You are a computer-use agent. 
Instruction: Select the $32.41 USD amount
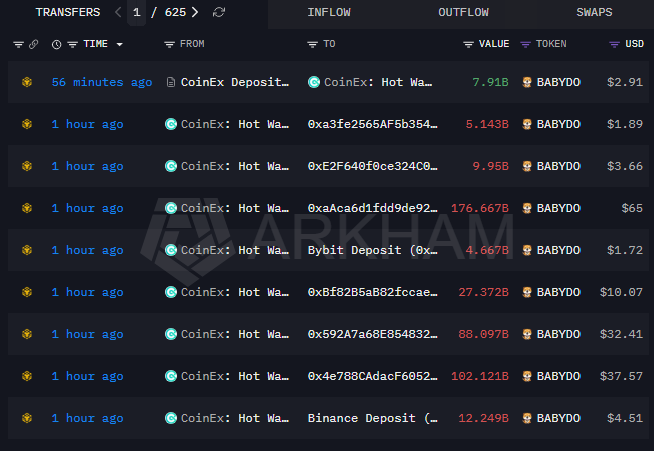(621, 334)
